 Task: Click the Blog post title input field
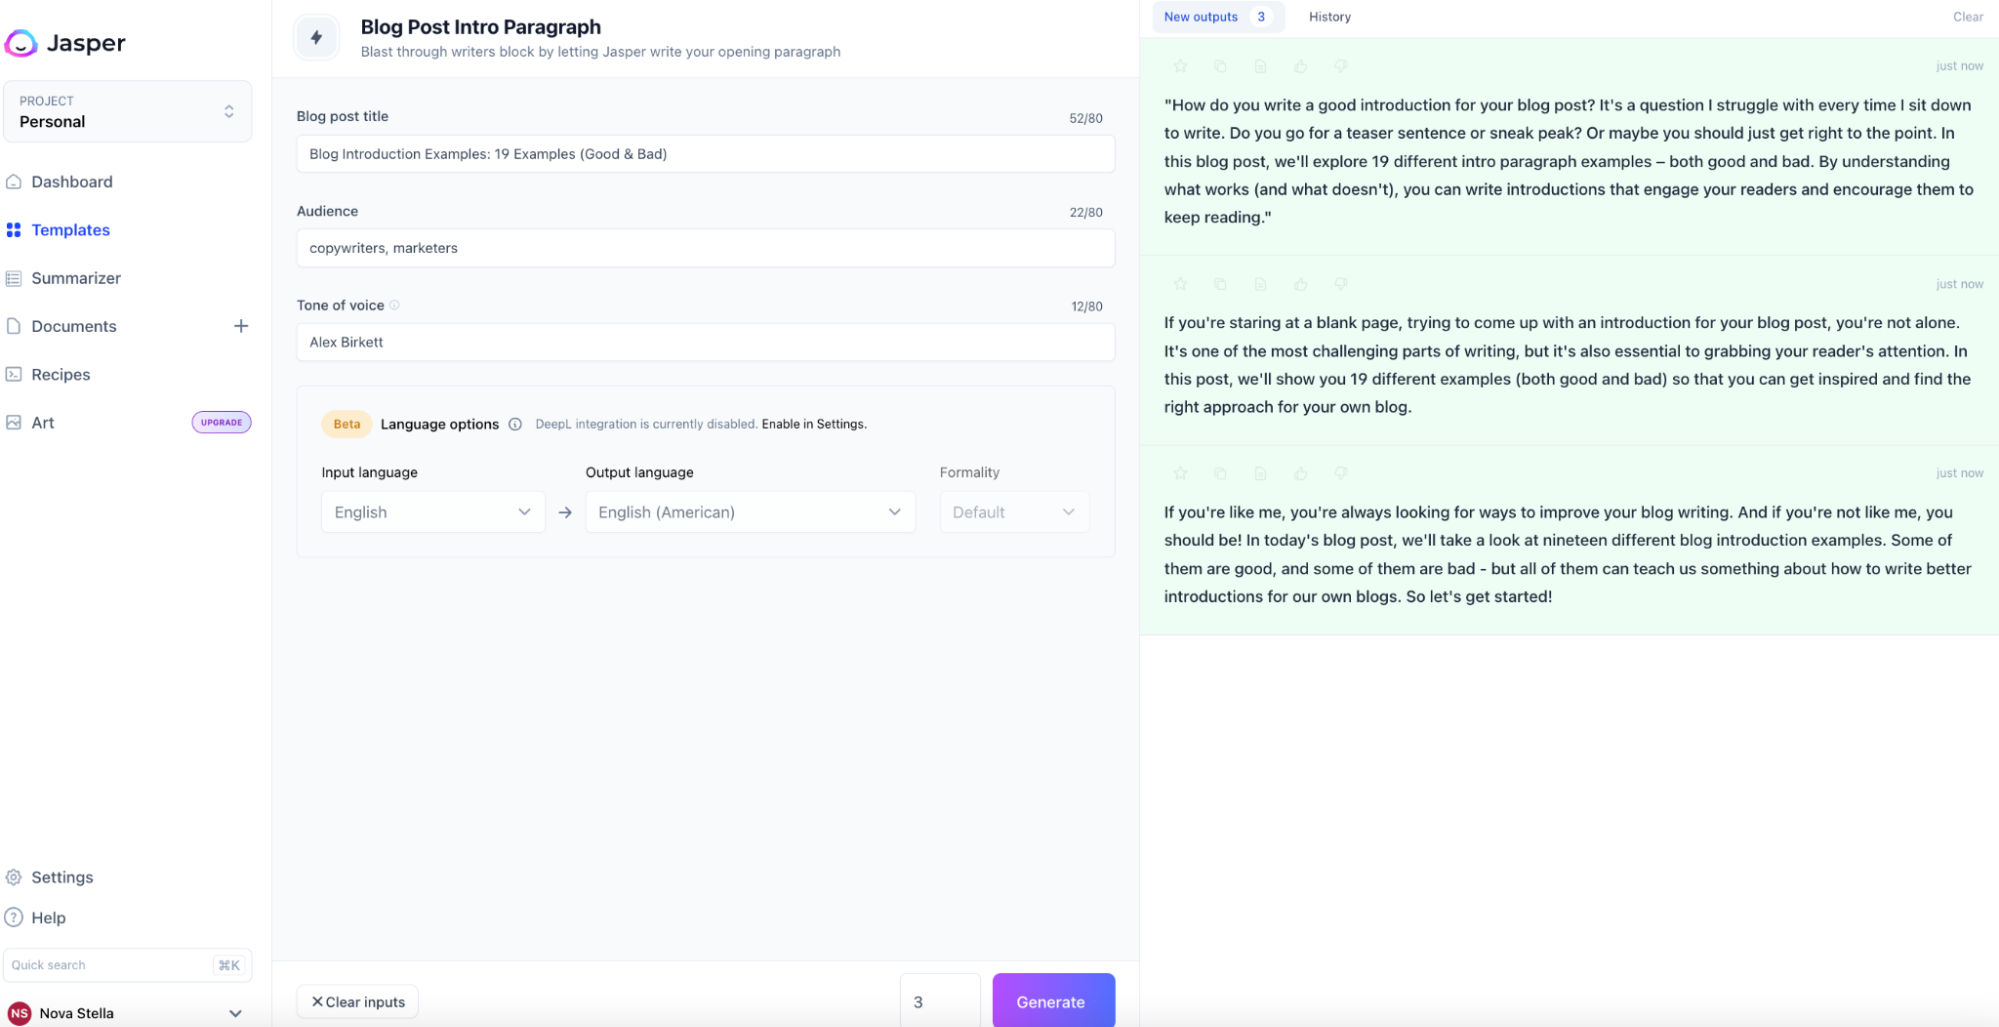tap(705, 154)
